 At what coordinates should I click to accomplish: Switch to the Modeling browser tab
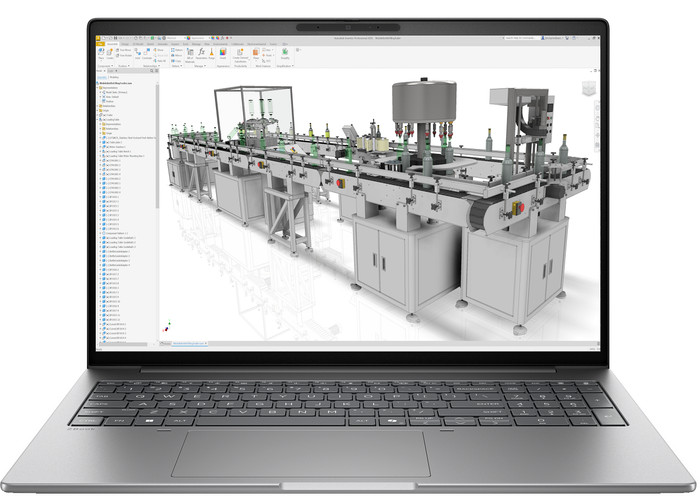pos(114,77)
